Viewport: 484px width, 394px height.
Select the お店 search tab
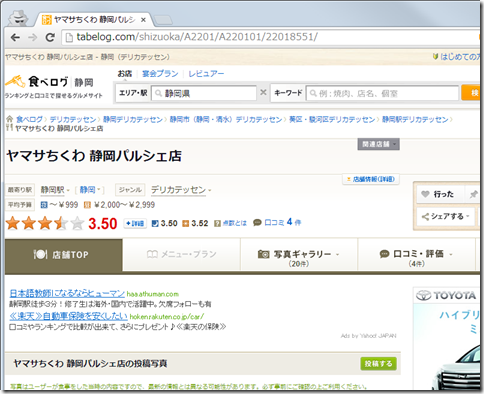point(125,73)
